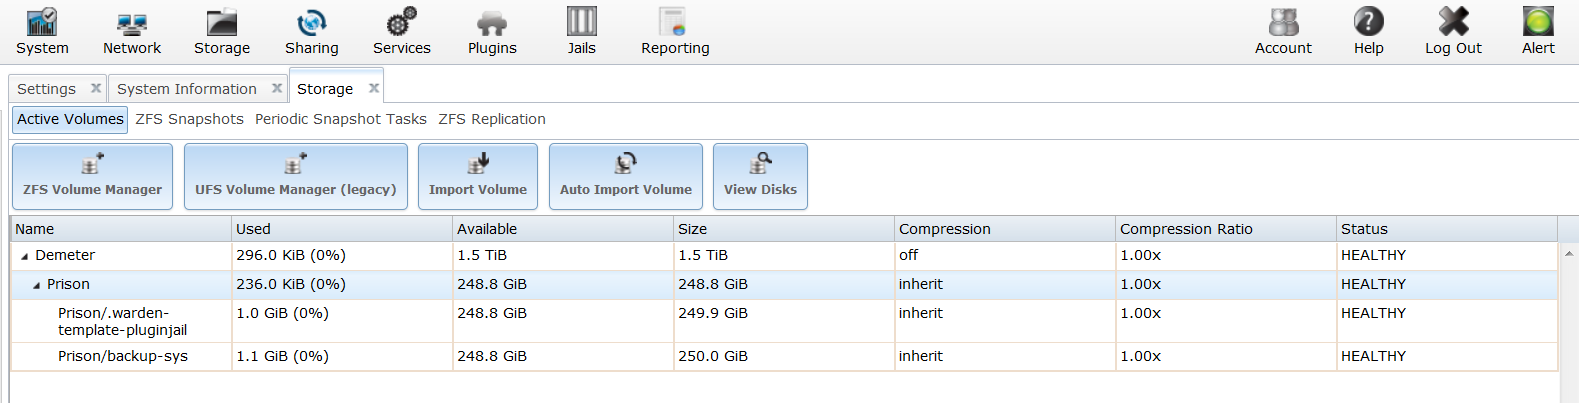Viewport: 1579px width, 403px height.
Task: Switch to the Settings tab
Action: pyautogui.click(x=46, y=89)
